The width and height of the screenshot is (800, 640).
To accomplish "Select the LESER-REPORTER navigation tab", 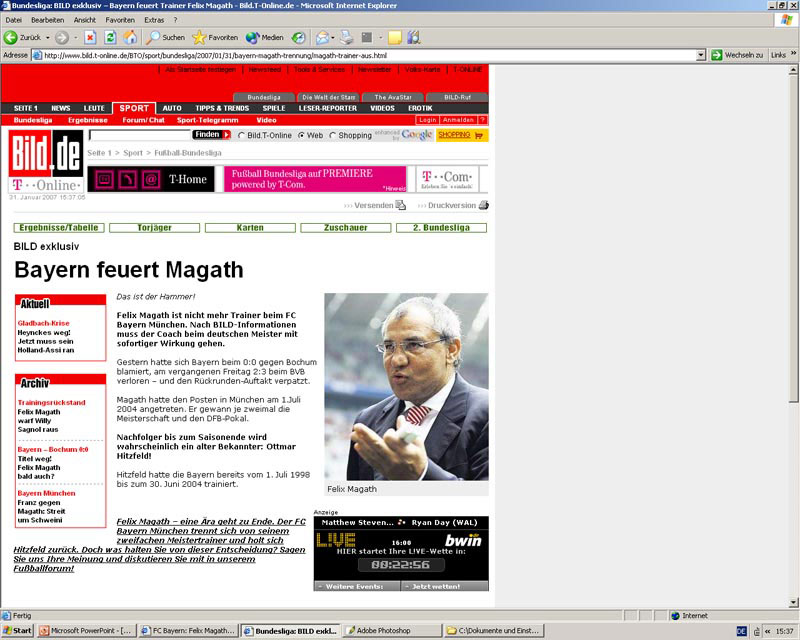I will coord(328,108).
